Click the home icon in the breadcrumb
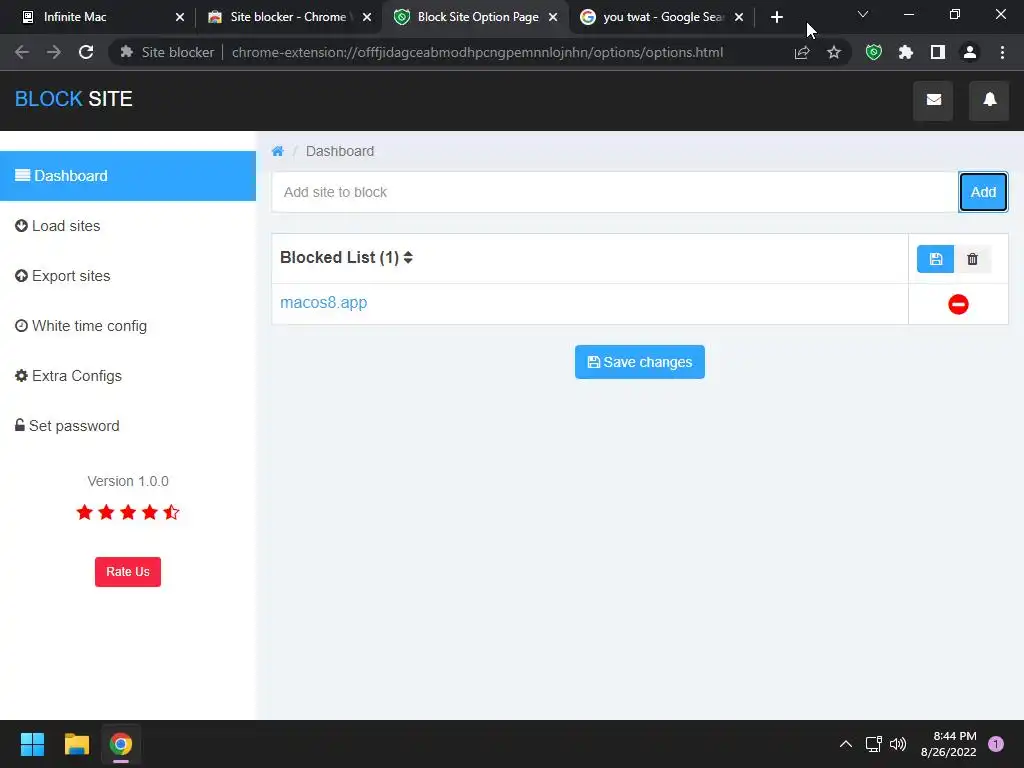1024x768 pixels. coord(278,152)
